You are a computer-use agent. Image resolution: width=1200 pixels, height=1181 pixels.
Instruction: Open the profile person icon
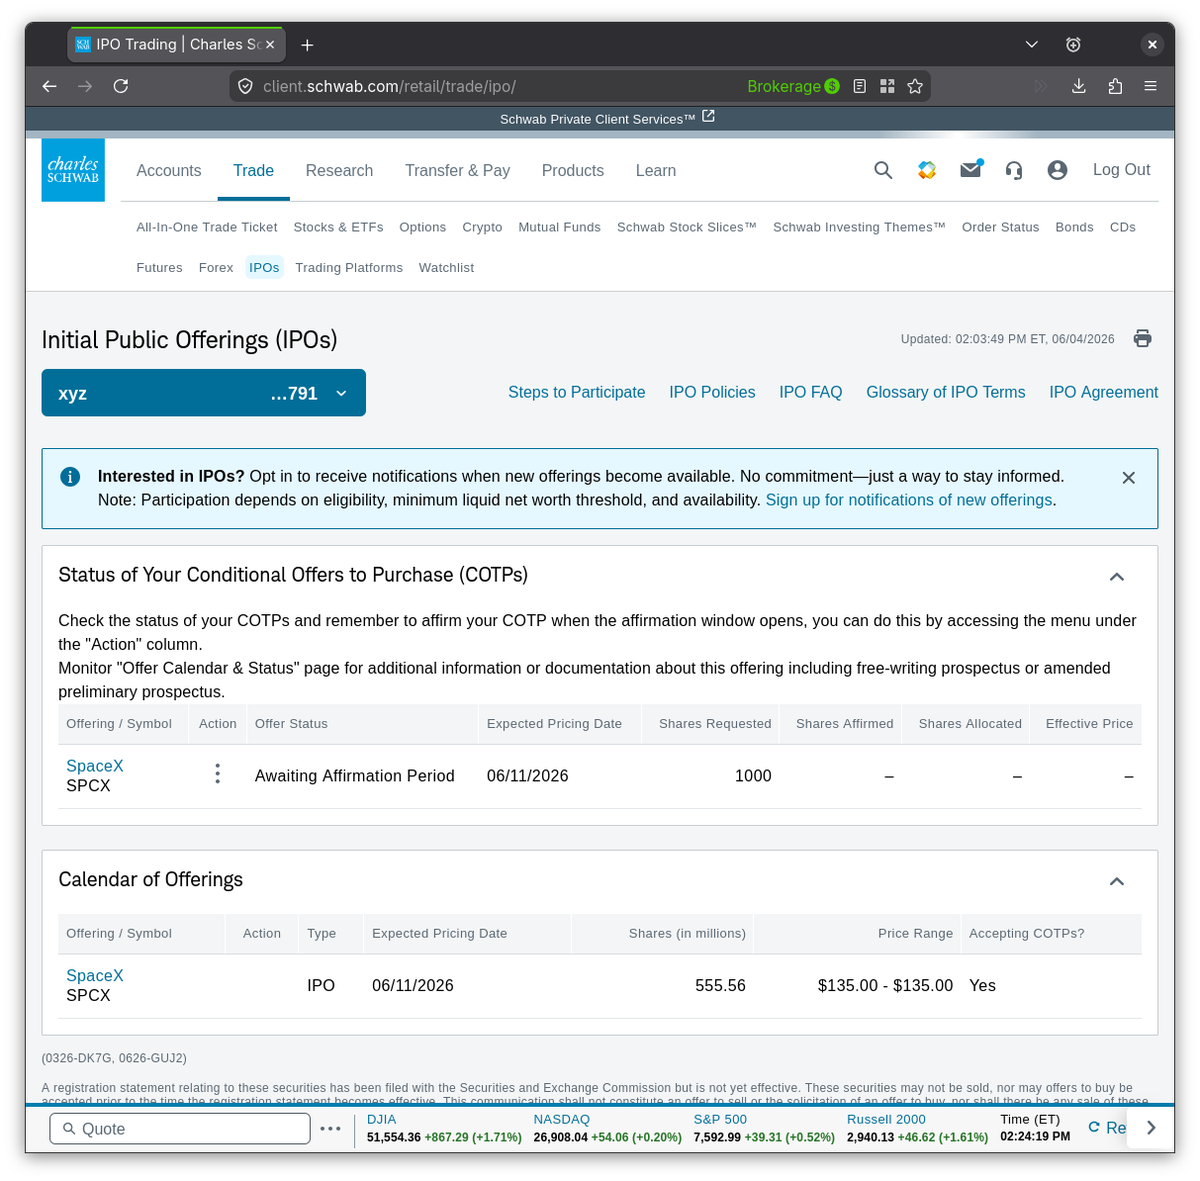point(1057,170)
